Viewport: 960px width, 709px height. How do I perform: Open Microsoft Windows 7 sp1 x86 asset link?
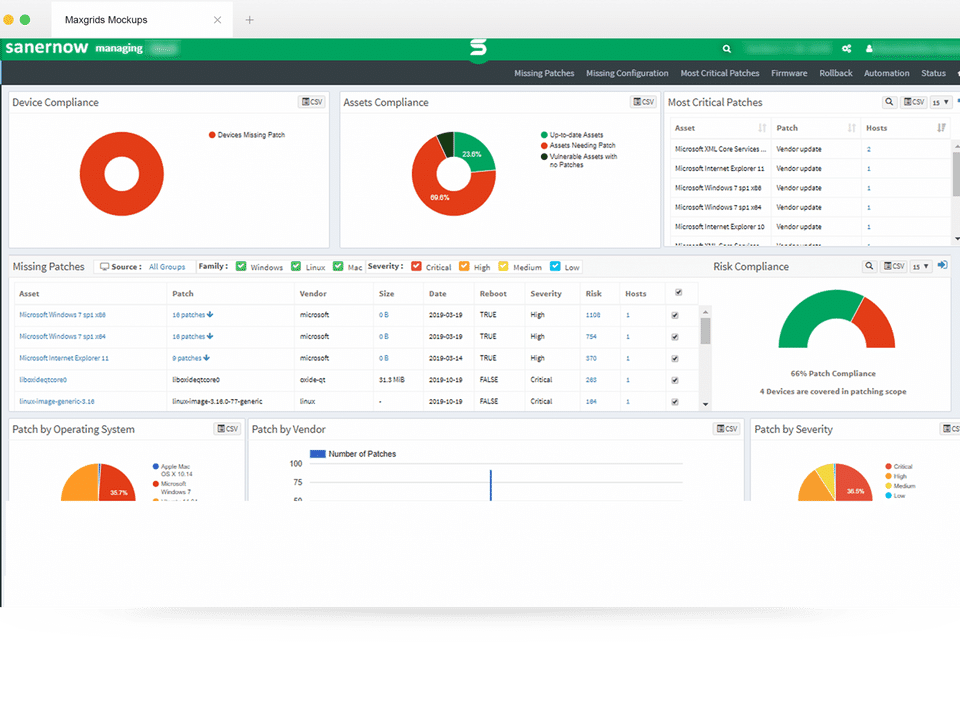pos(62,315)
